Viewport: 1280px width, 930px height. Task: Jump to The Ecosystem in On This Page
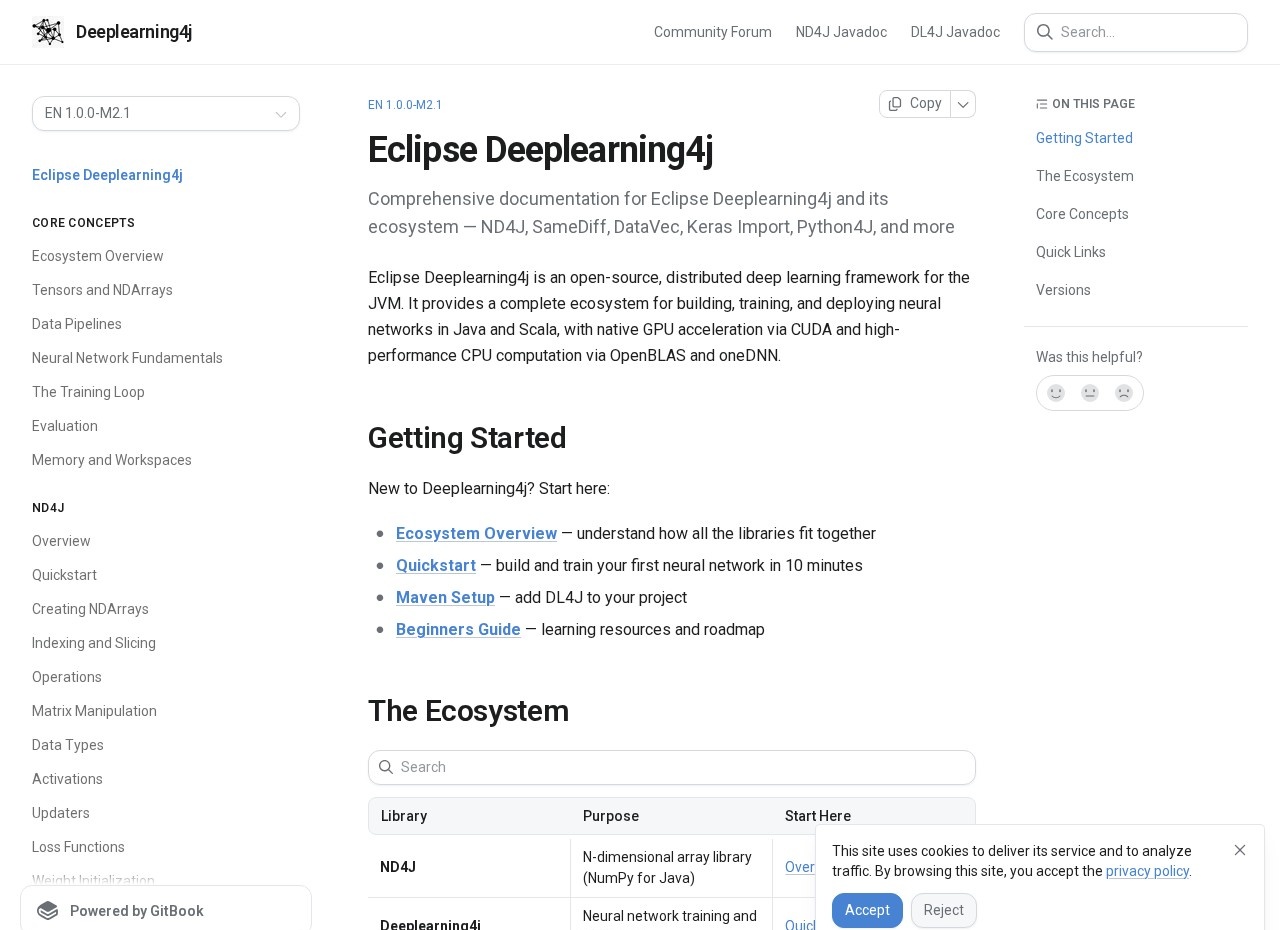1085,176
